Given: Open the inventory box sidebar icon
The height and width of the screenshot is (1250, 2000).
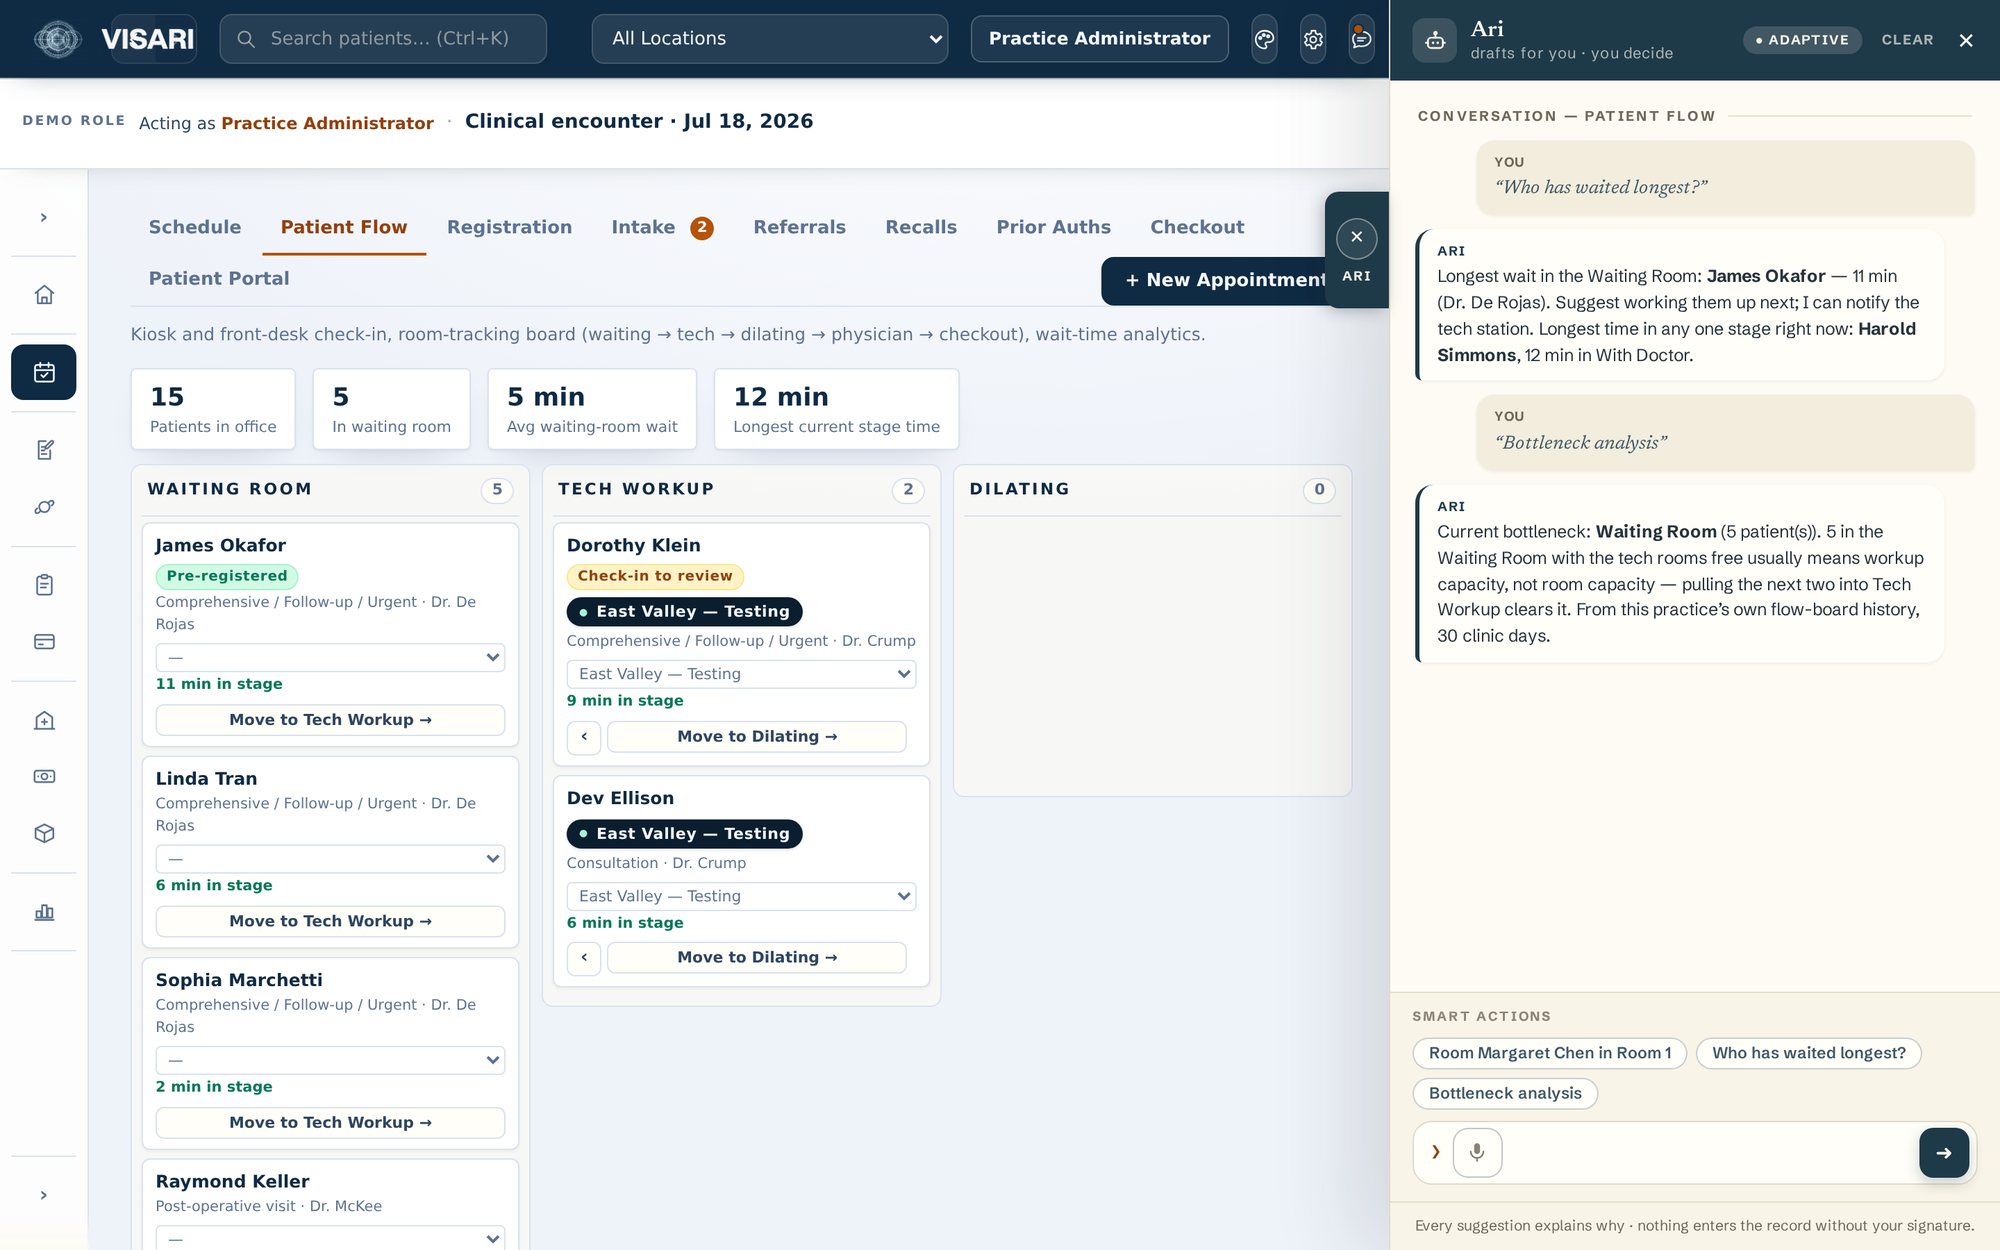Looking at the screenshot, I should 44,834.
